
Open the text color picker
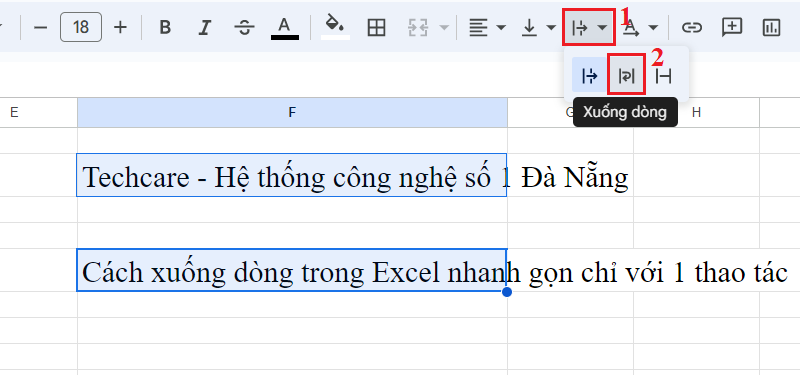[284, 28]
